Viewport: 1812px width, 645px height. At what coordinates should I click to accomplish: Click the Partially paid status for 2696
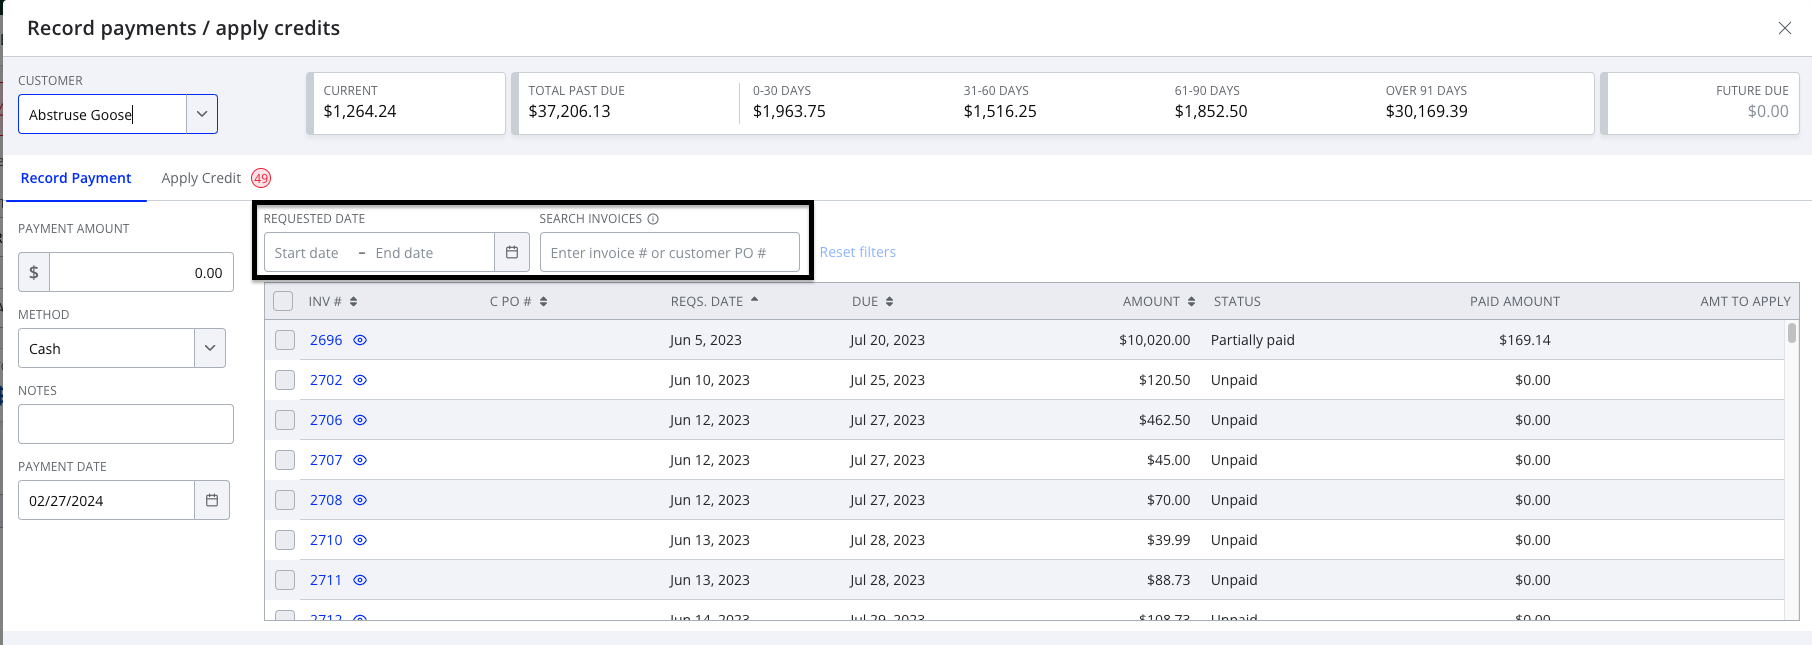click(x=1252, y=340)
